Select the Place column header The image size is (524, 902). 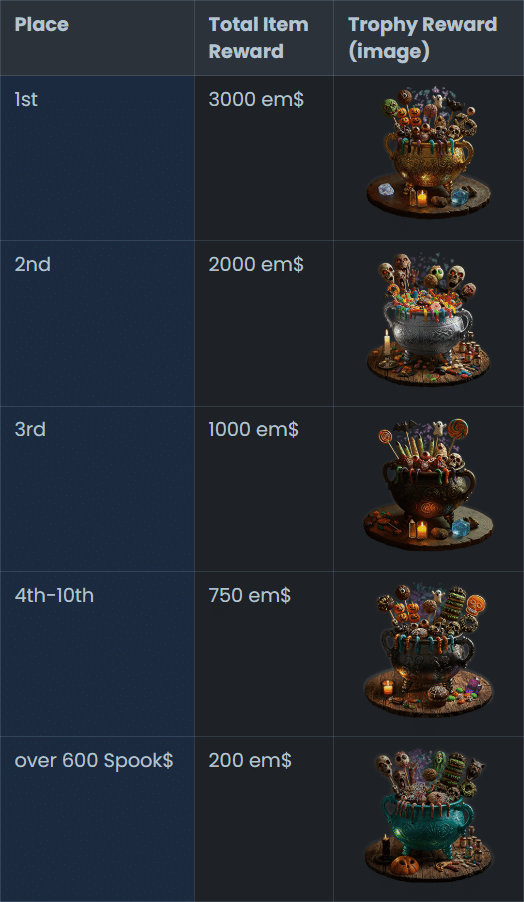pos(97,38)
